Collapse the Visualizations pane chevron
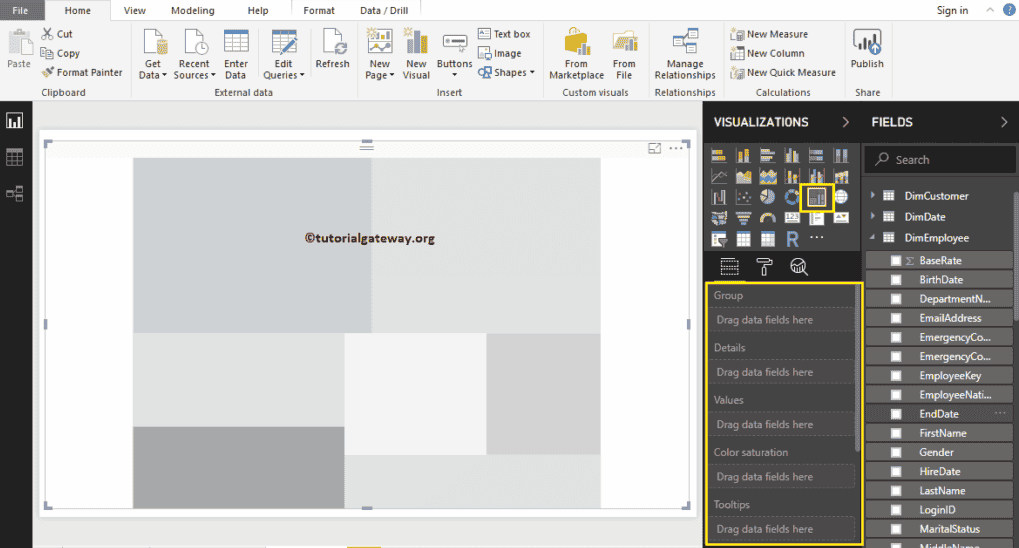Screen dimensions: 1019x548 [x=845, y=122]
